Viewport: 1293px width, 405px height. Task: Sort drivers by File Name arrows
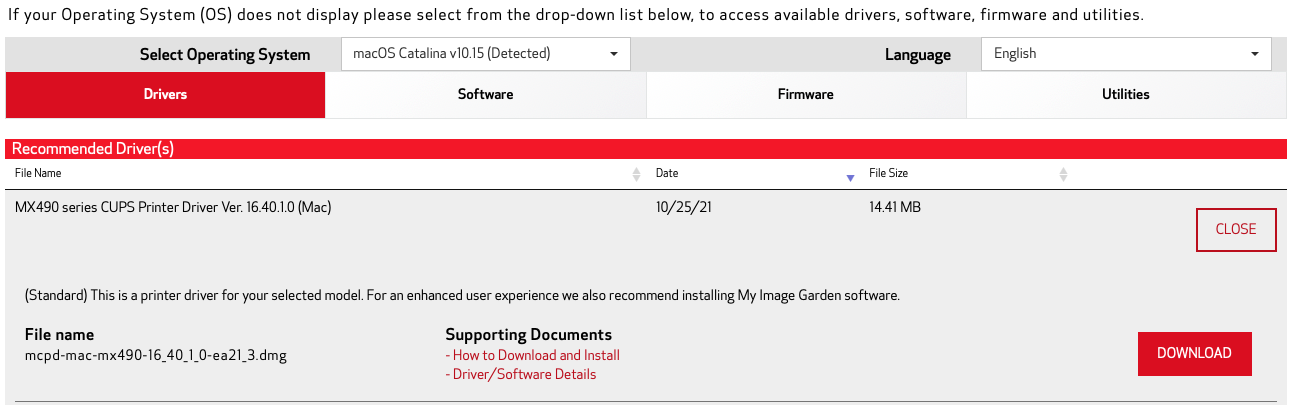pyautogui.click(x=636, y=174)
